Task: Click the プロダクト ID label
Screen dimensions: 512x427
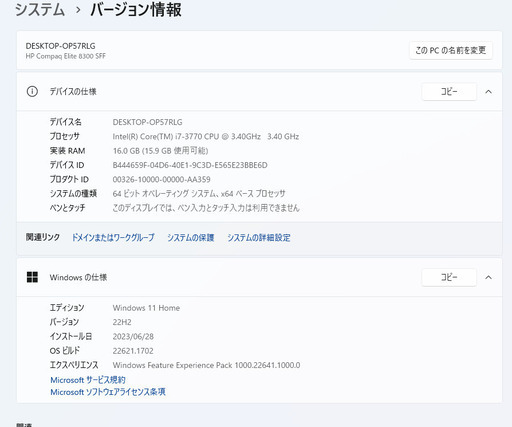Action: coord(69,179)
